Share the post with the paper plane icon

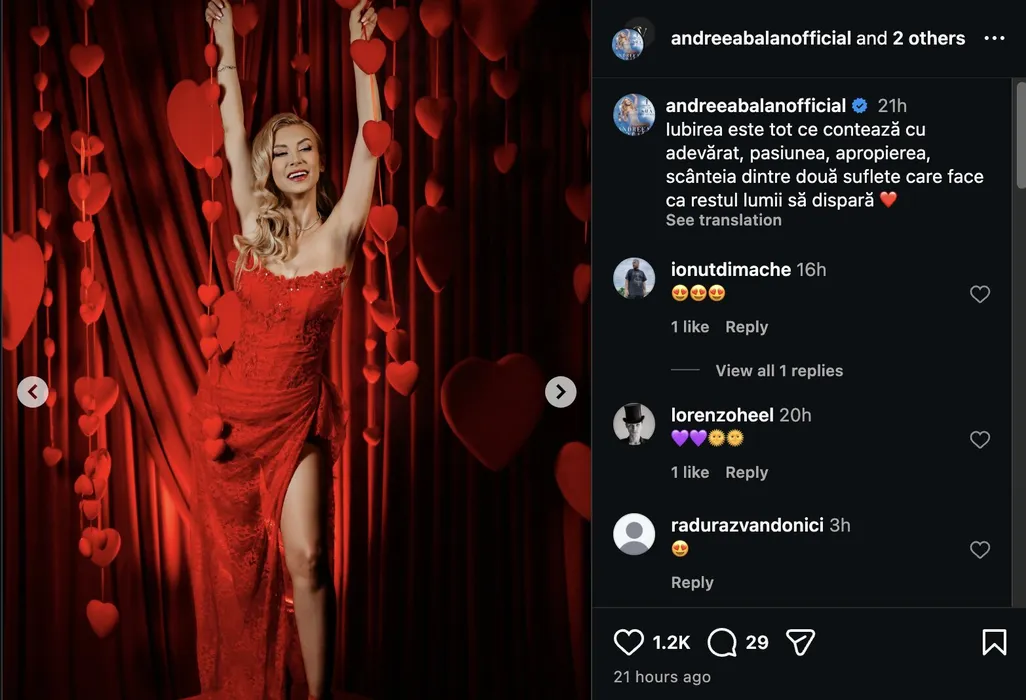[x=800, y=642]
